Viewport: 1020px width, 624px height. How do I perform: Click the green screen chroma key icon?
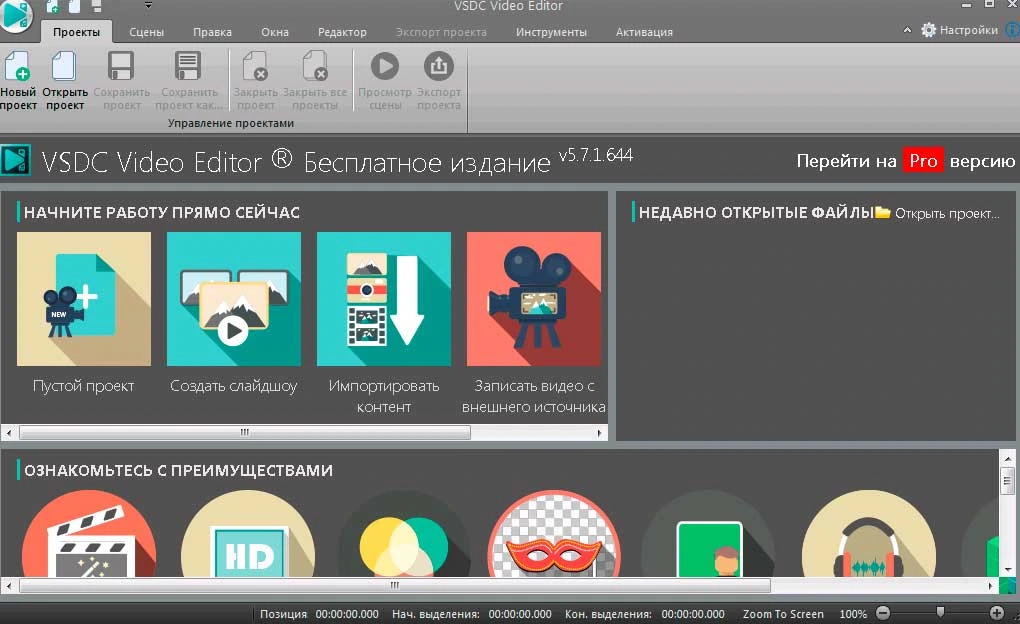(709, 535)
